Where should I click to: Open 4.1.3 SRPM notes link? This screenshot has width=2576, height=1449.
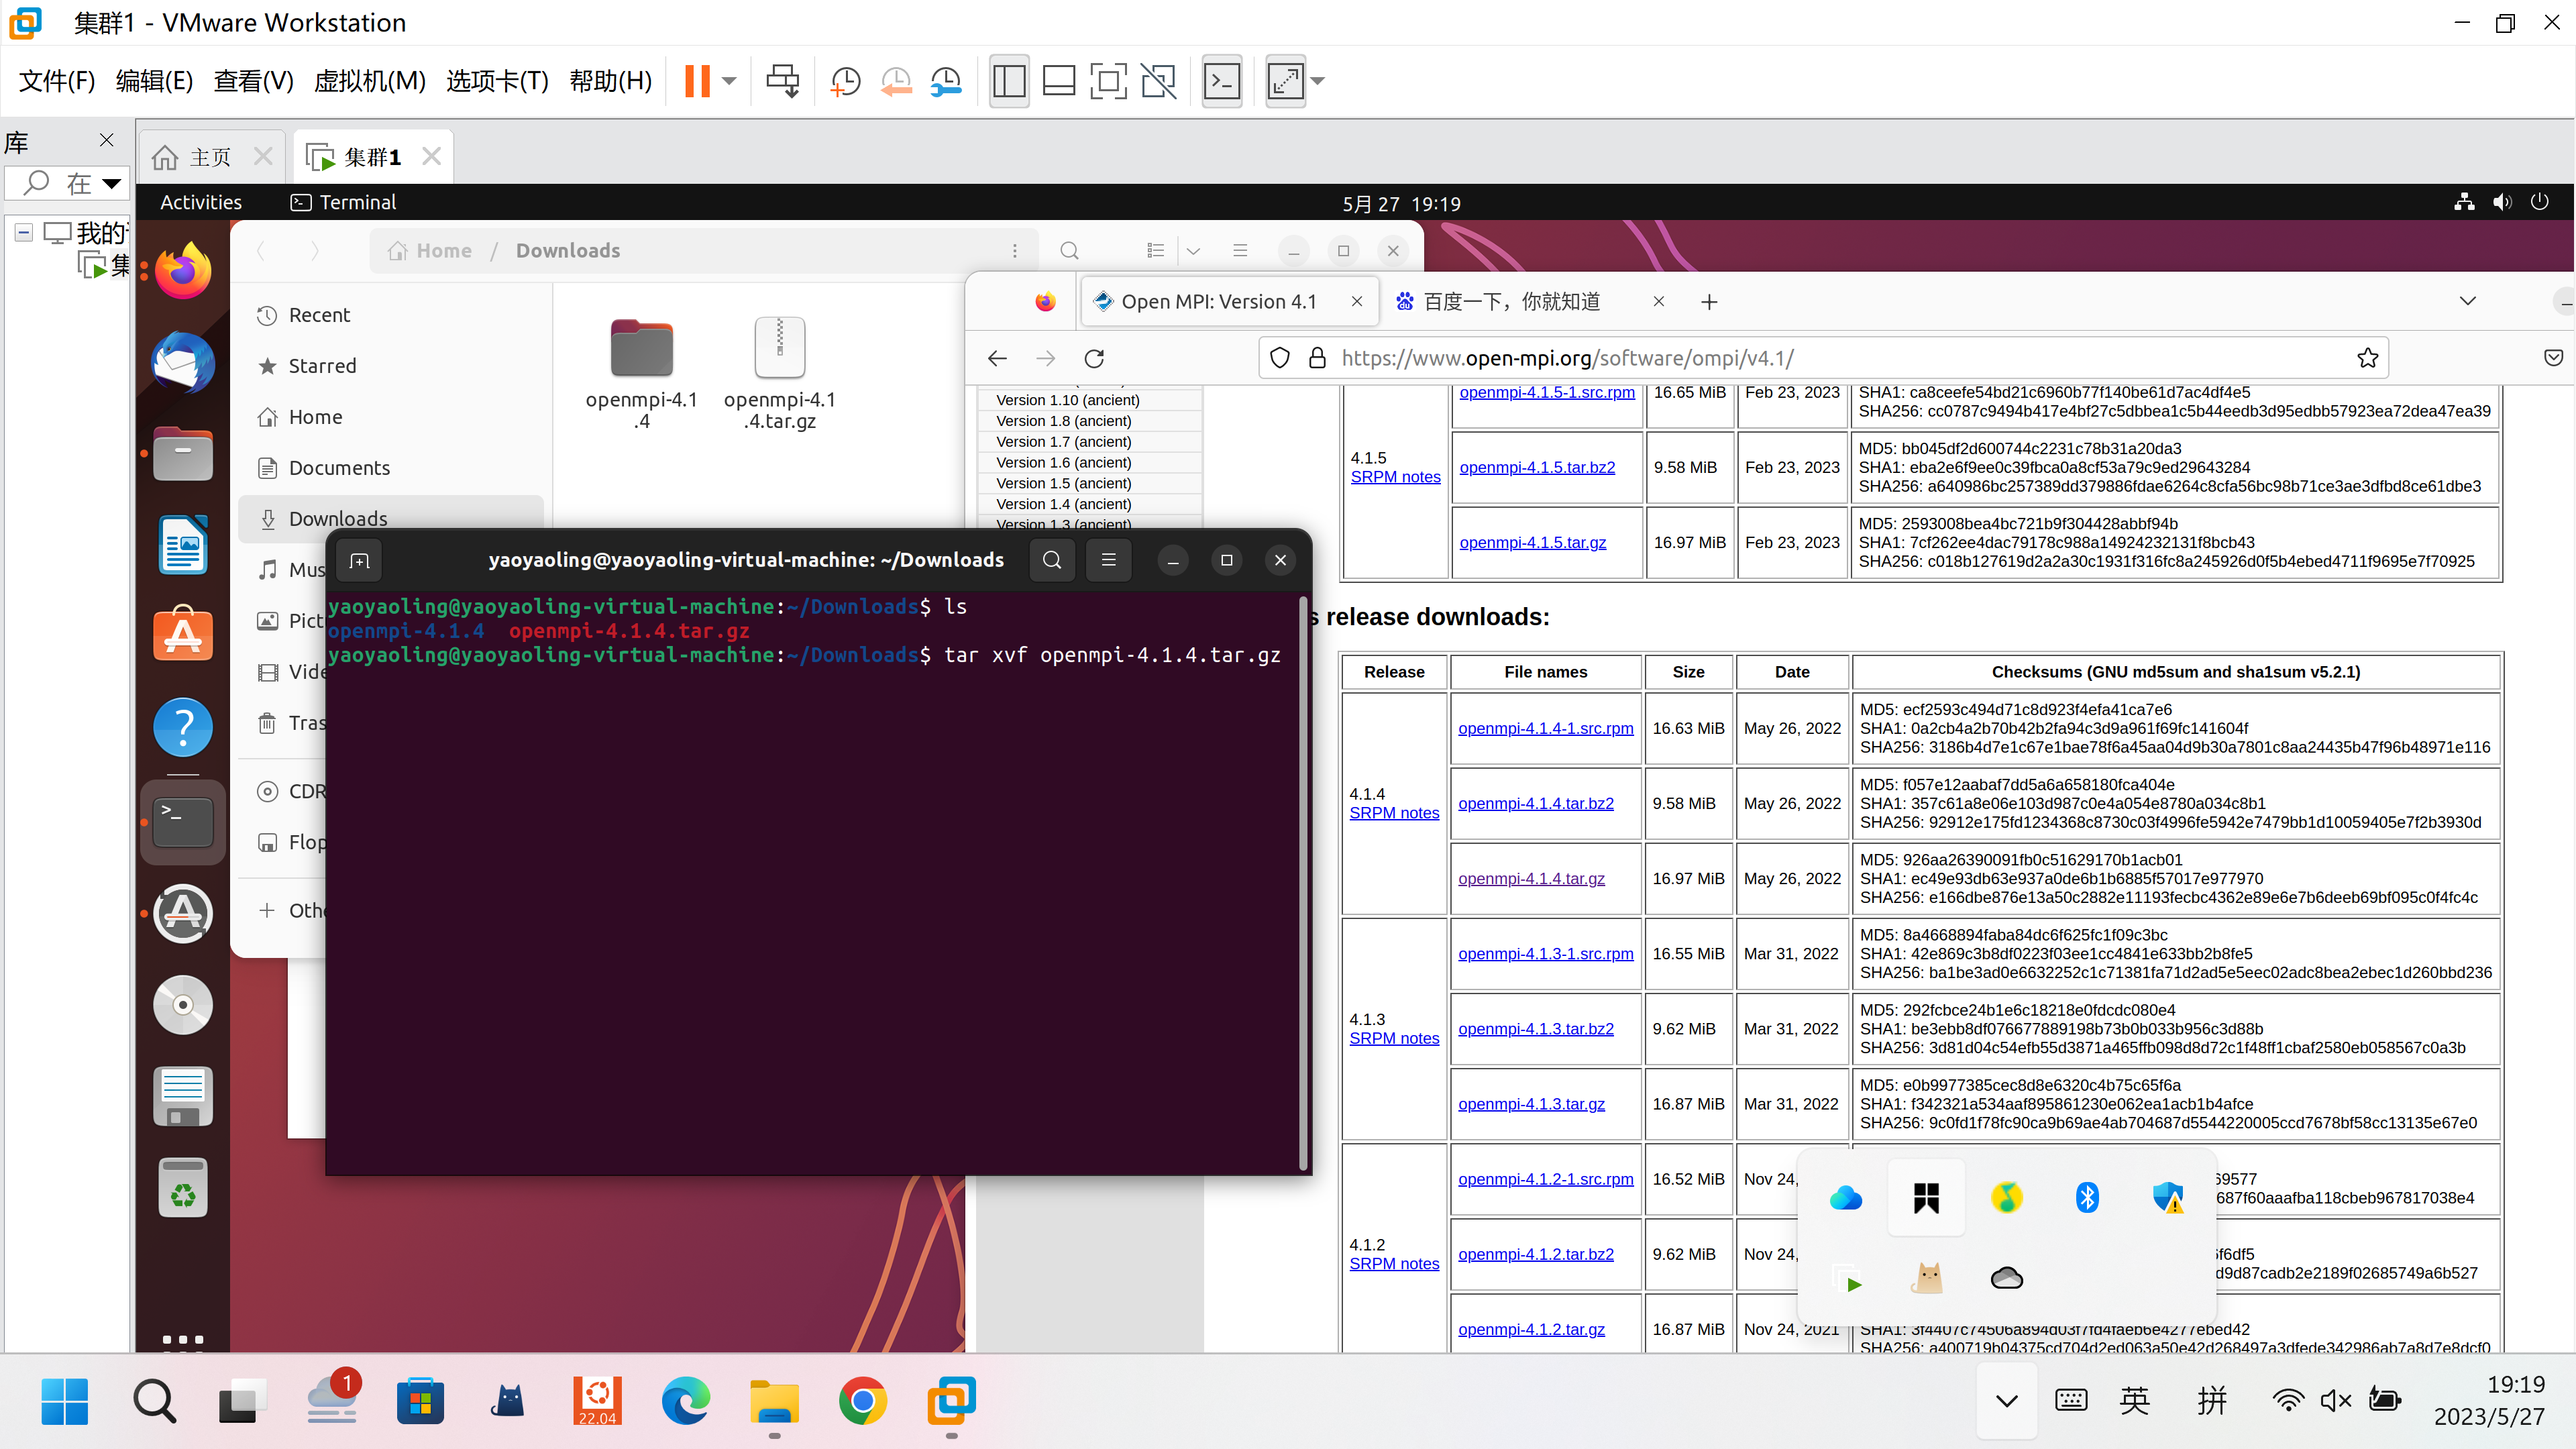(x=1394, y=1038)
